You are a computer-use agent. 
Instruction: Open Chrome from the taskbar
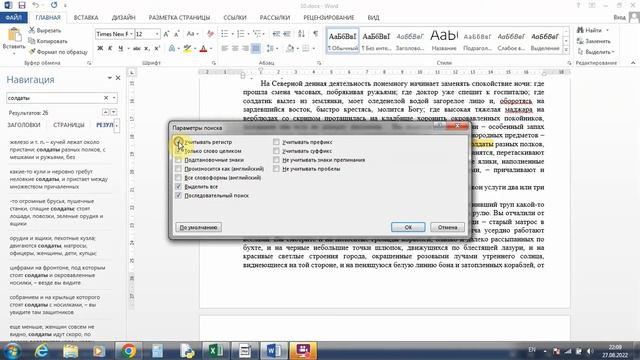pos(129,351)
